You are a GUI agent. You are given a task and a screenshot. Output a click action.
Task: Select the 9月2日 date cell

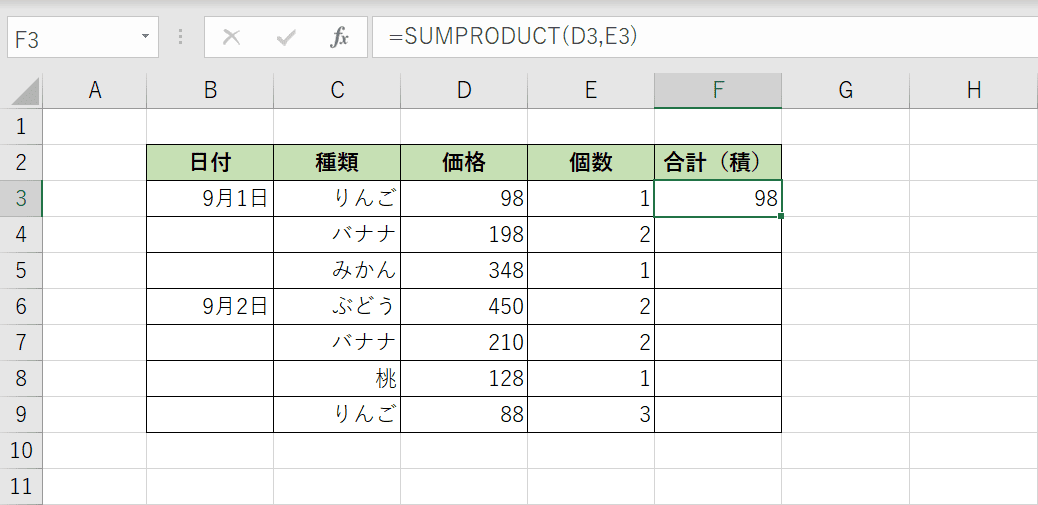click(210, 306)
